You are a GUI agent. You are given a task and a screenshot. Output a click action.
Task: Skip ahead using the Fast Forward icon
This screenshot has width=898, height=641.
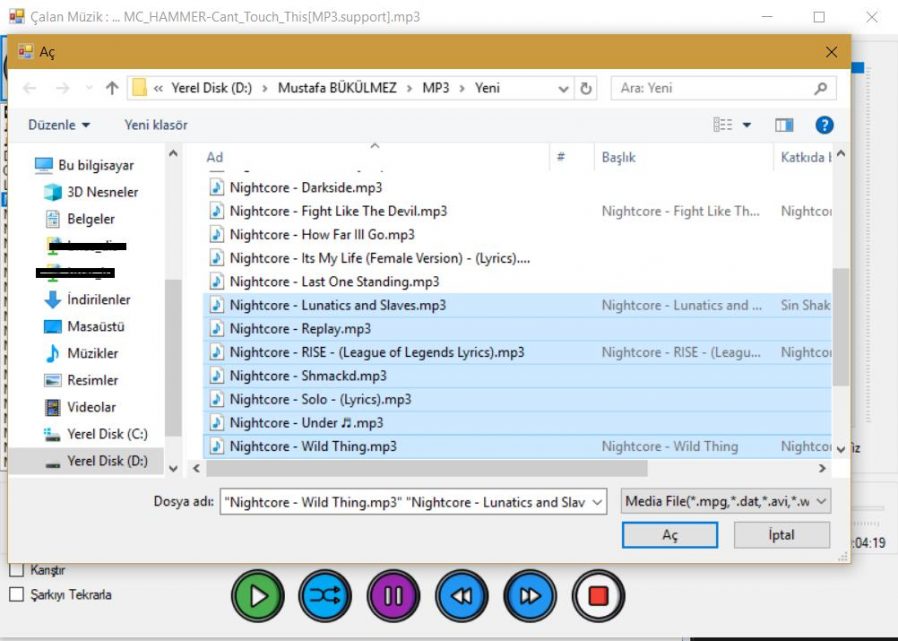[x=529, y=595]
